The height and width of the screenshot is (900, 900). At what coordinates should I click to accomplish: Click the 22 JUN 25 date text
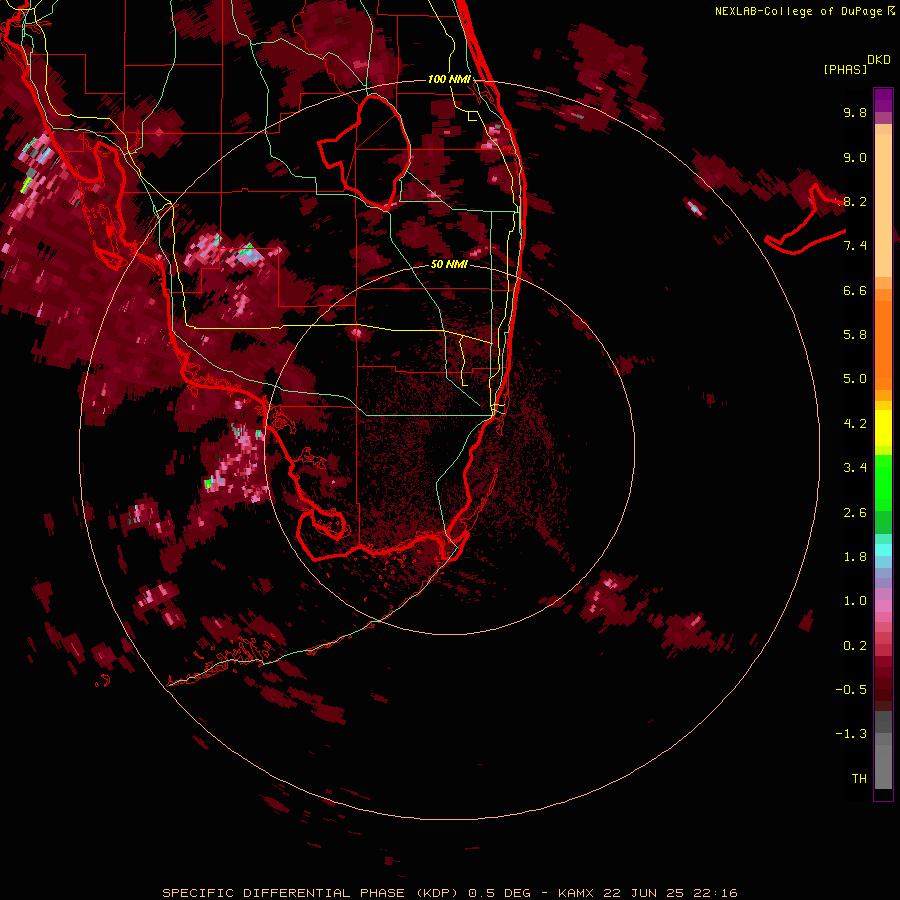(644, 893)
